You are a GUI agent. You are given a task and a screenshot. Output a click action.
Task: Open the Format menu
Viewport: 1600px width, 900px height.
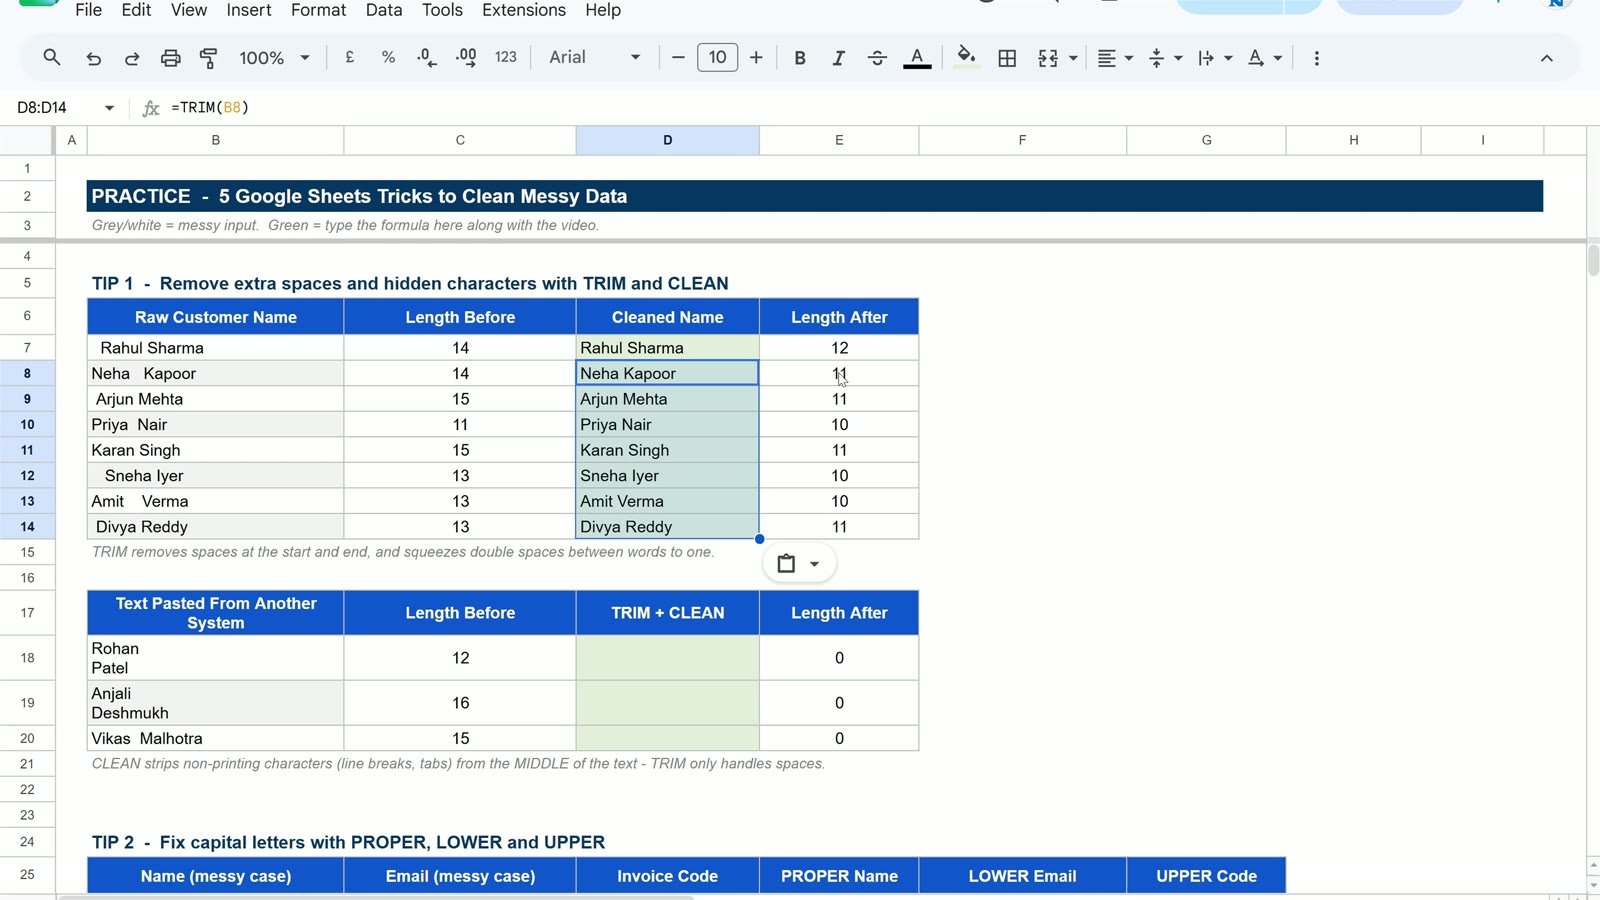pos(318,10)
